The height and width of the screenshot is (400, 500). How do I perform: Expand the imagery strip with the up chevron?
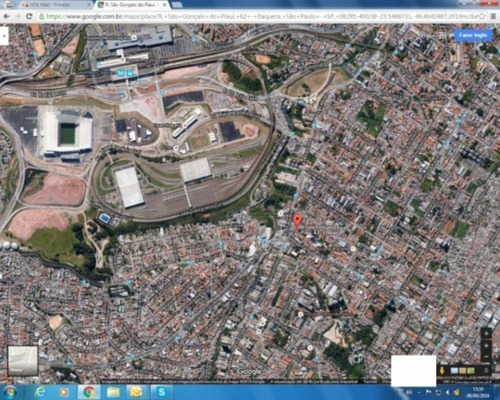click(x=486, y=370)
